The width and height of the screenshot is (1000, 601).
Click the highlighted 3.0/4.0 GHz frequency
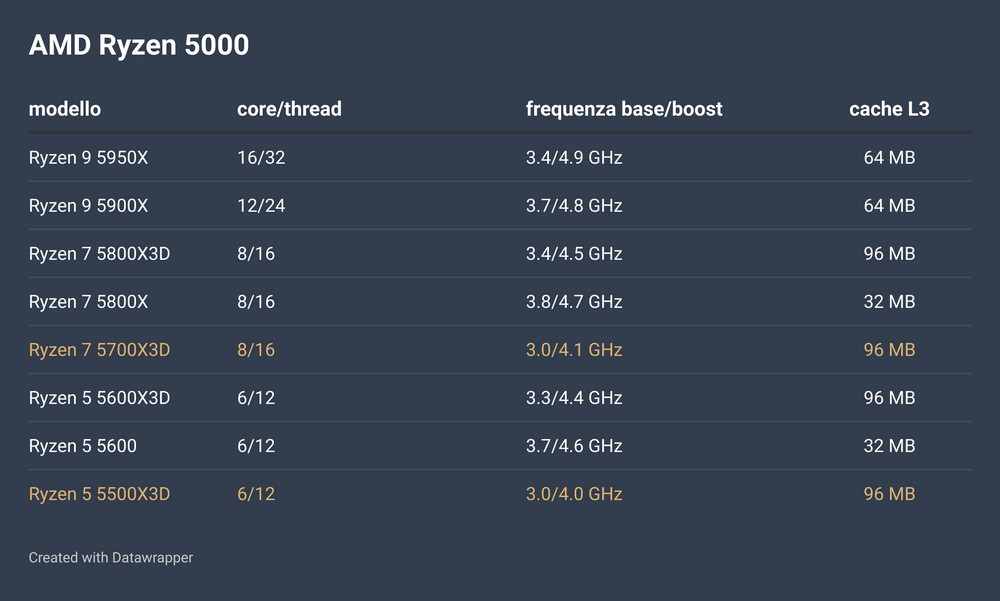(x=574, y=494)
